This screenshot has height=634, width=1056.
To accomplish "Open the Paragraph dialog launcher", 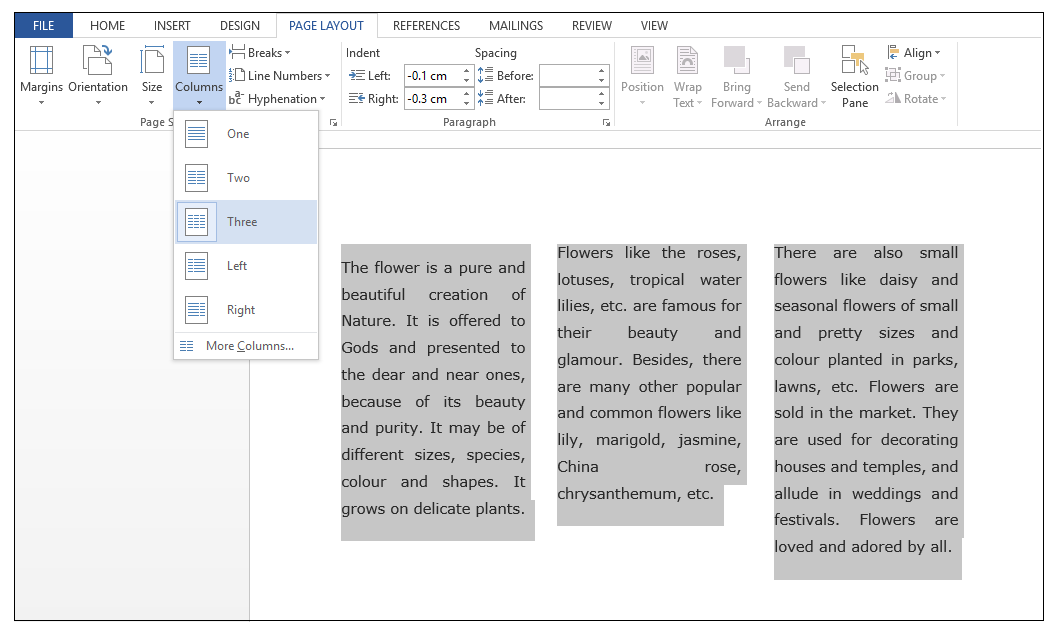I will [x=606, y=123].
